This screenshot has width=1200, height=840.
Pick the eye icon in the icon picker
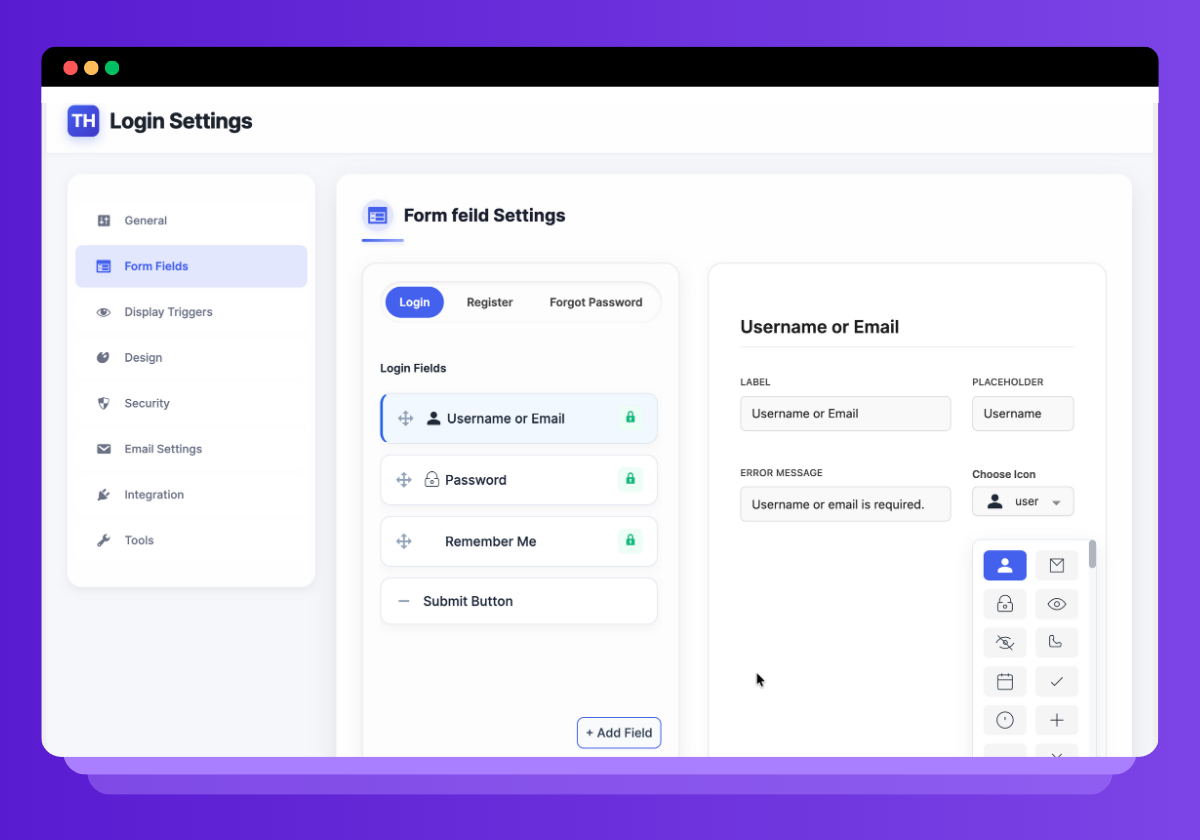tap(1057, 604)
